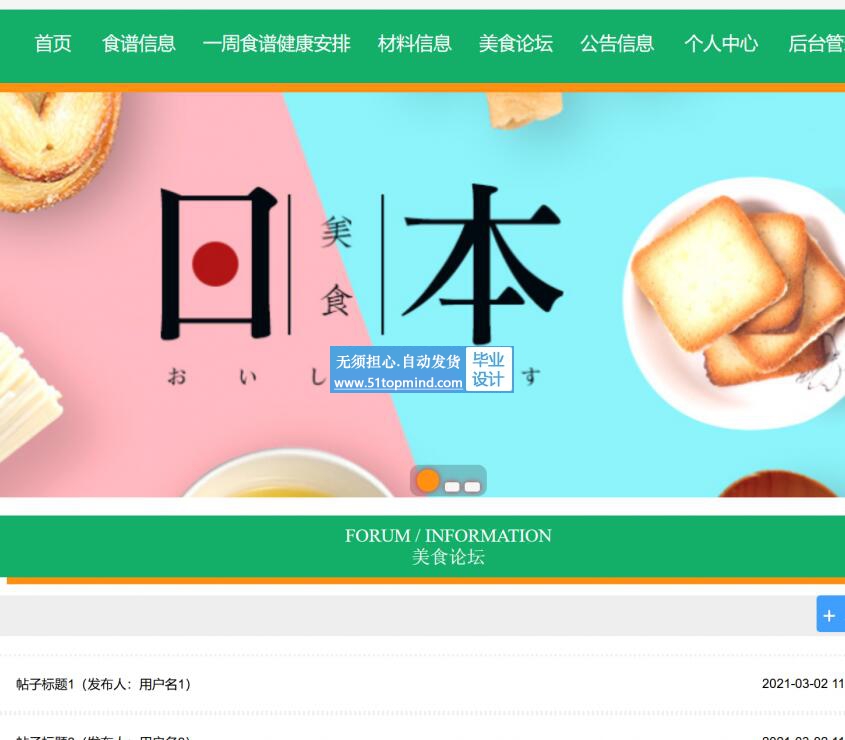Viewport: 845px width, 740px height.
Task: Open forum post 帖子标题1 by 用户名1
Action: (103, 684)
